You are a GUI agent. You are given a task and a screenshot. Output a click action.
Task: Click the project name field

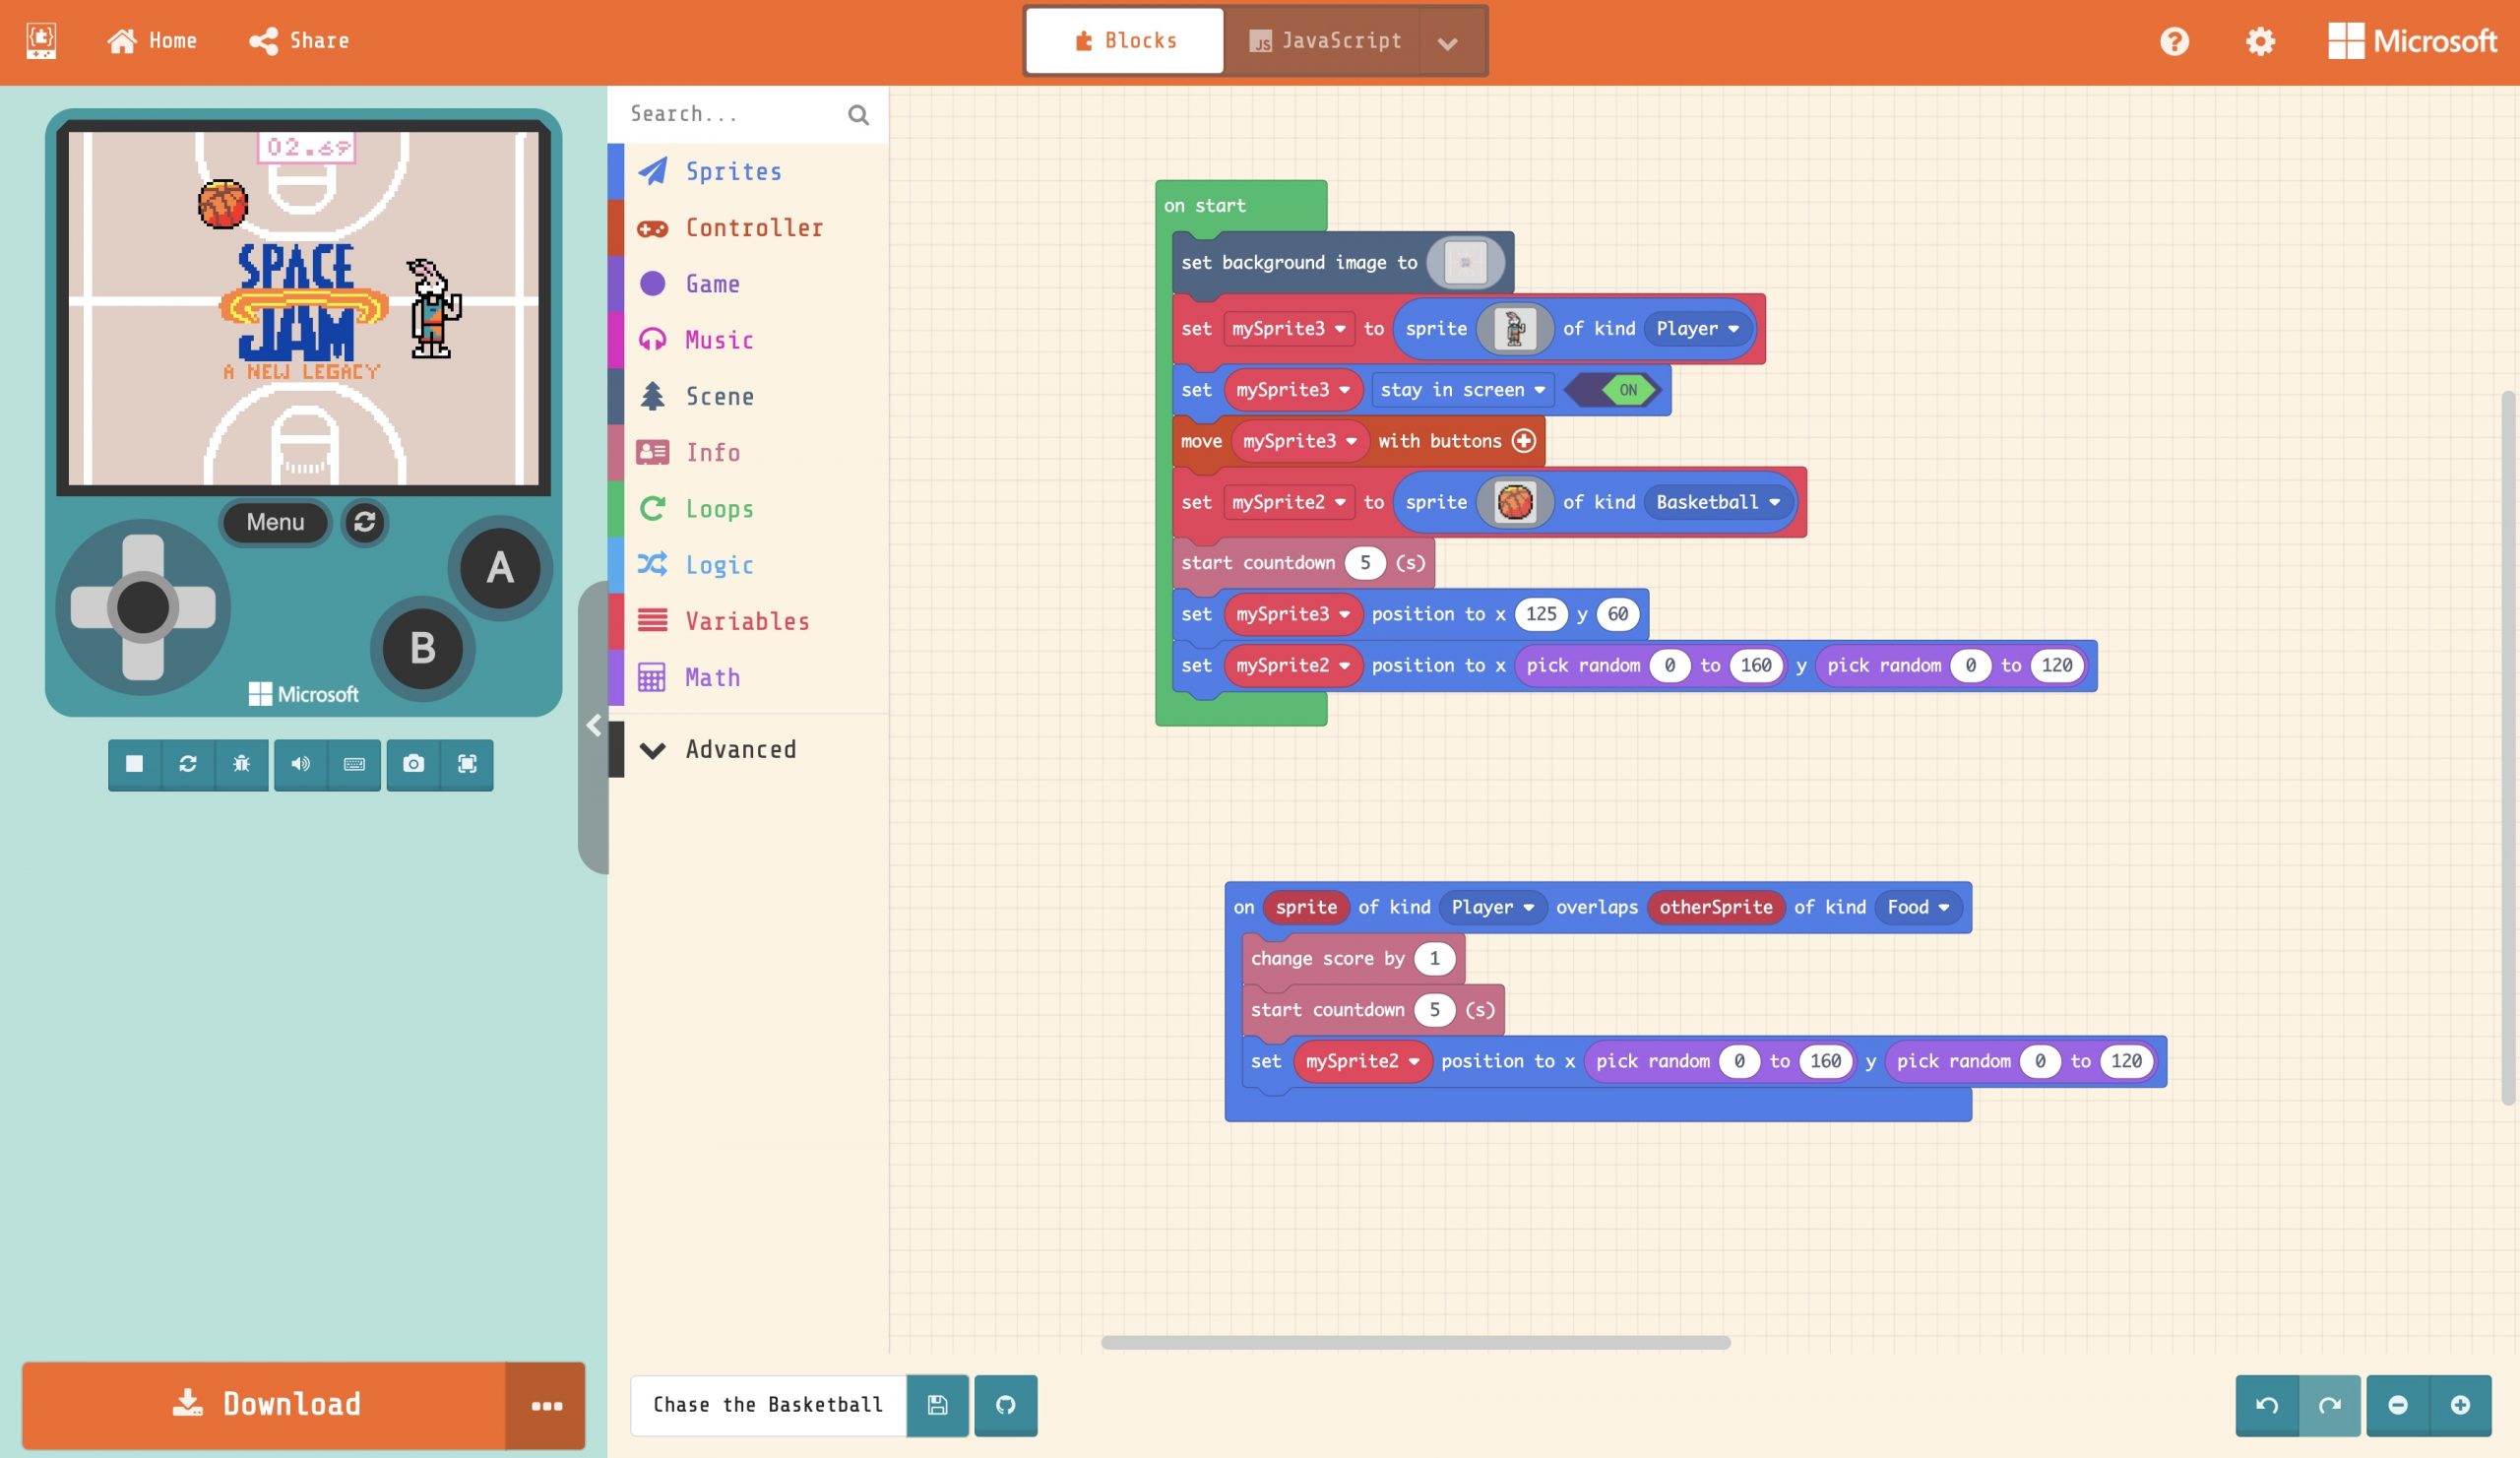point(768,1405)
